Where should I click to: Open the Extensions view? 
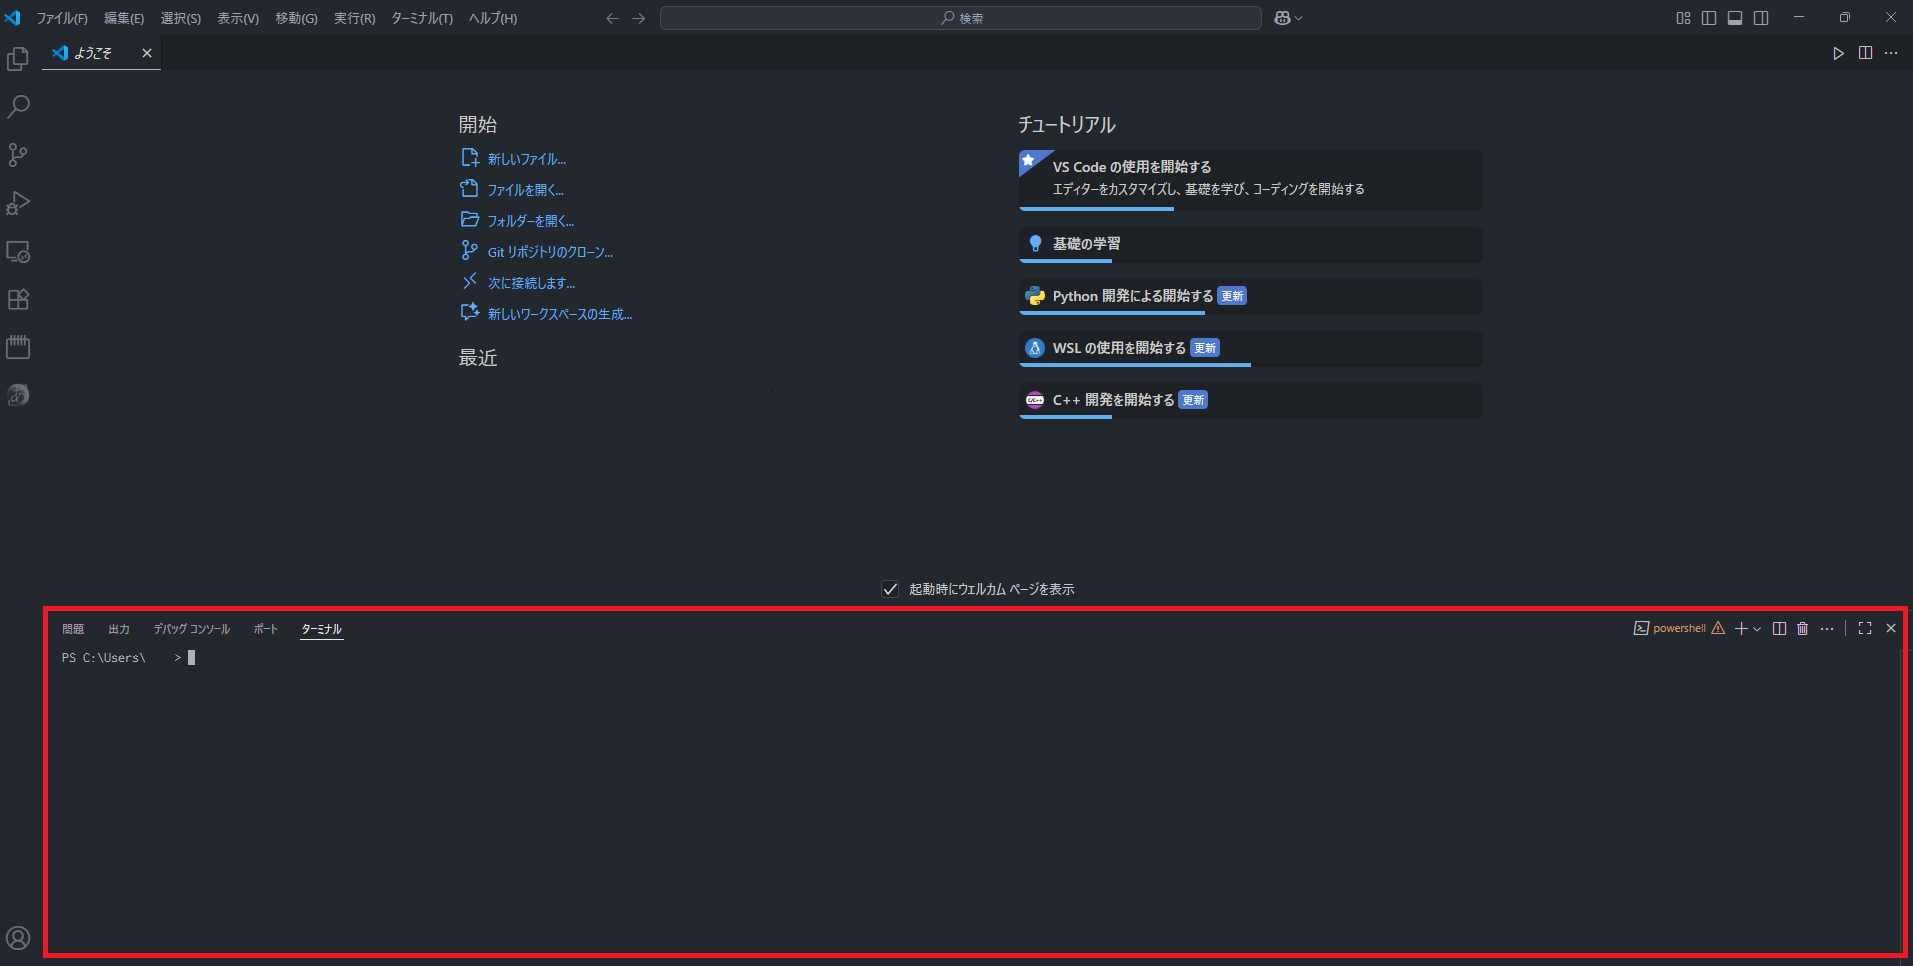(x=18, y=299)
